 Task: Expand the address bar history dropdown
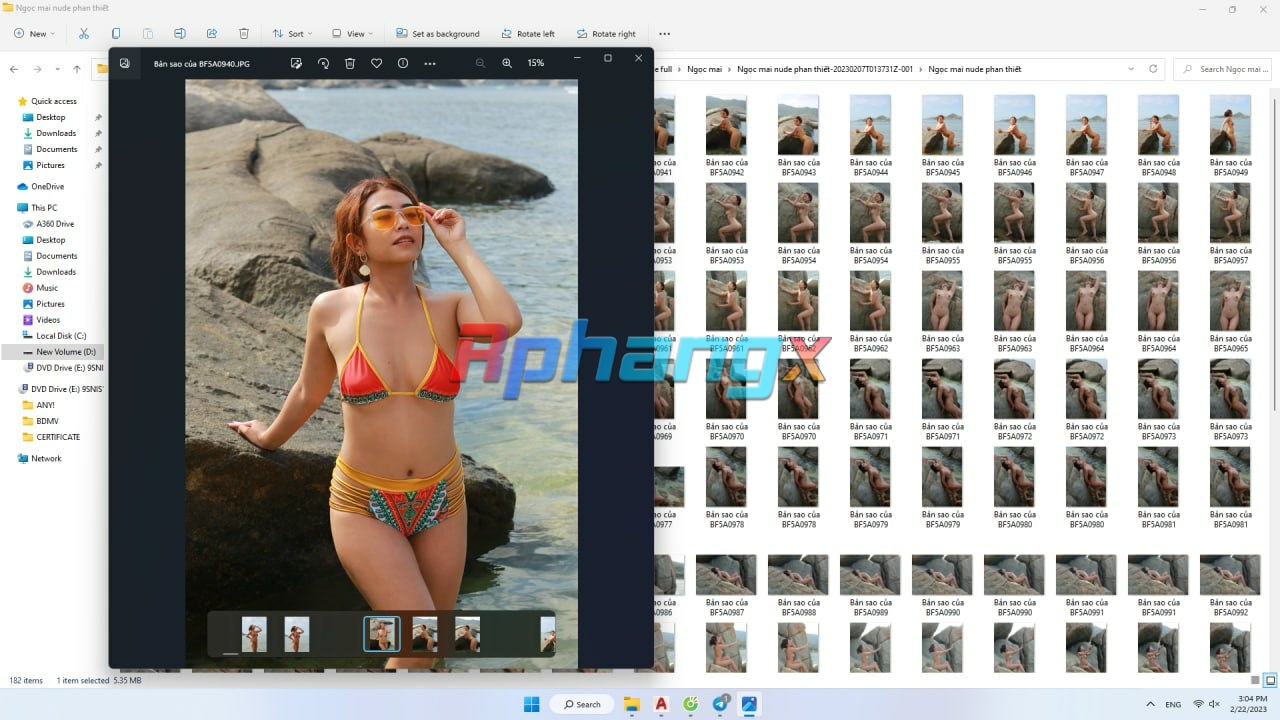(x=1131, y=69)
